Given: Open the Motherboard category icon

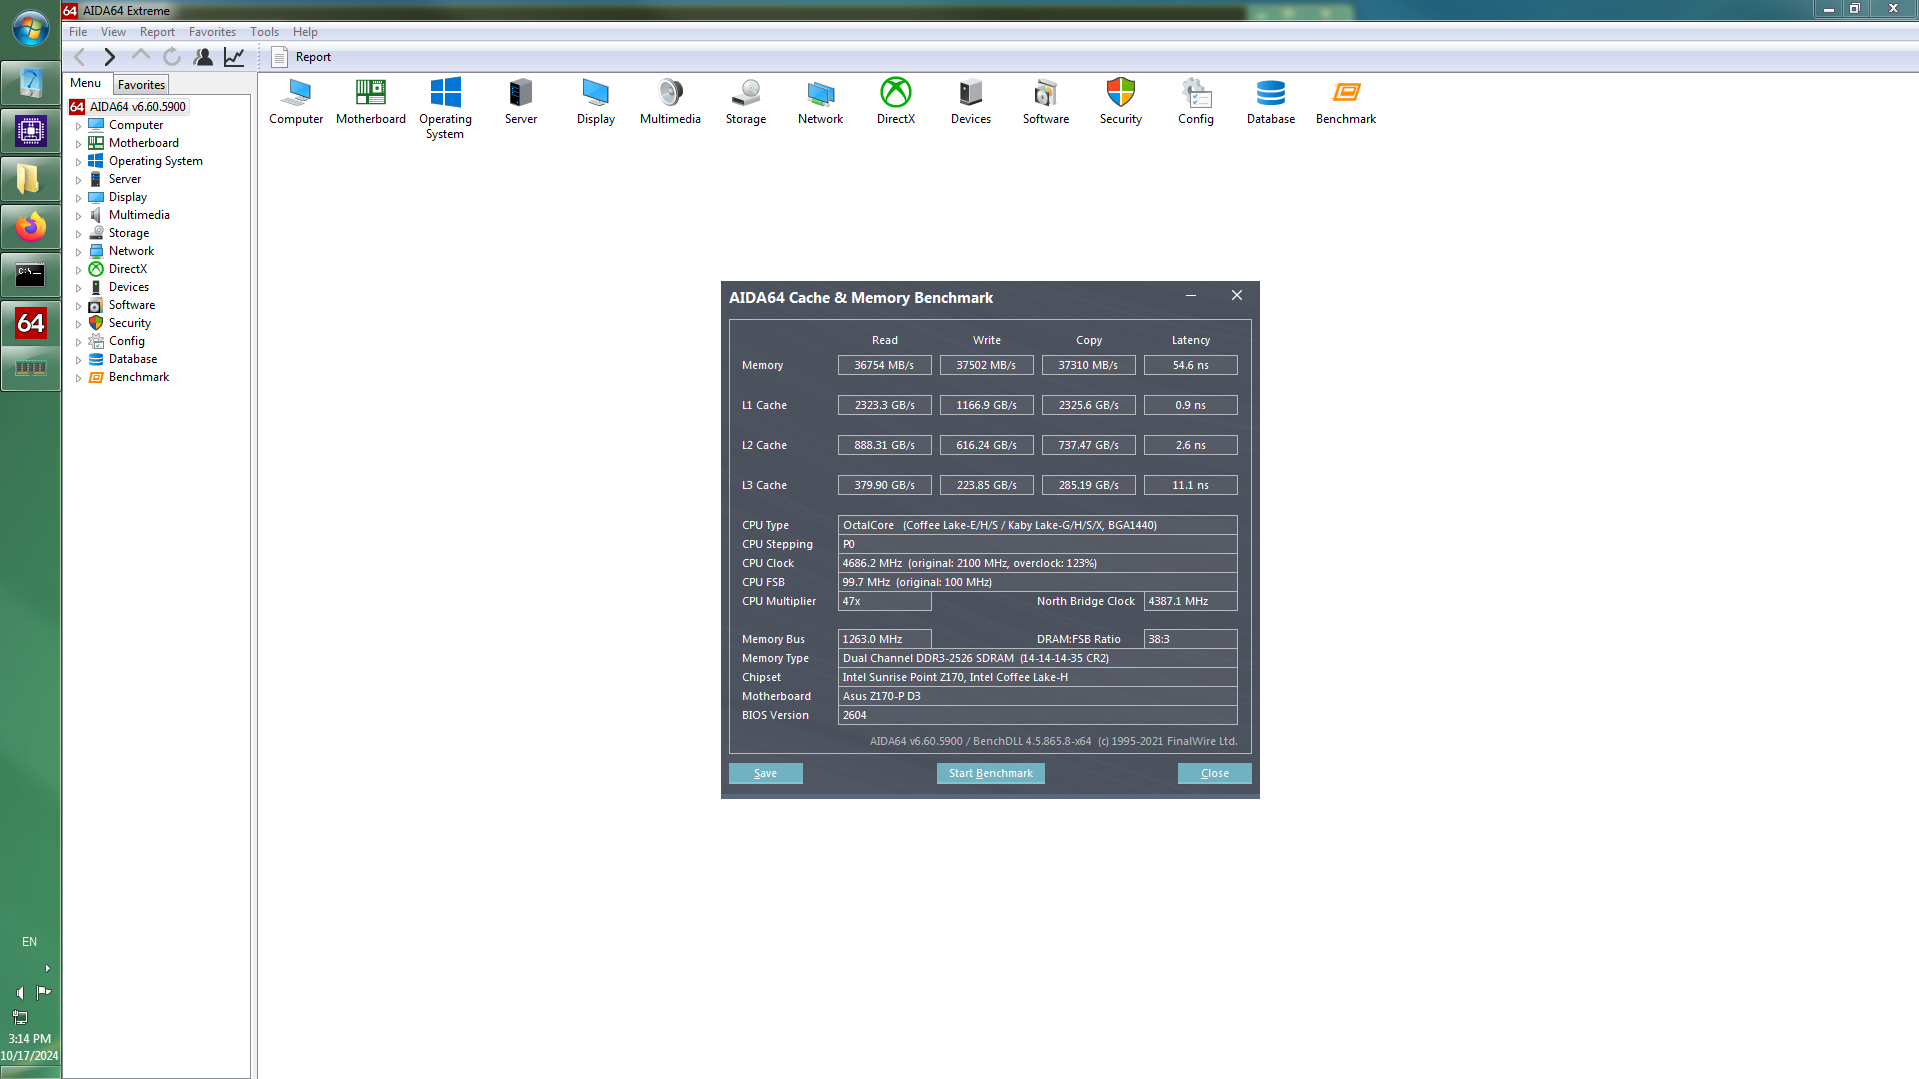Looking at the screenshot, I should (x=371, y=101).
